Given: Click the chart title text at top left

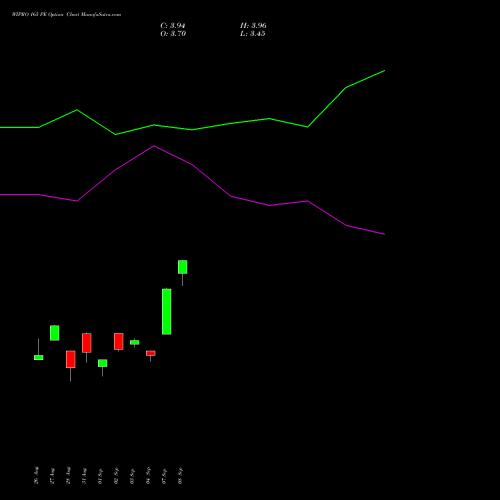Looking at the screenshot, I should tap(66, 15).
